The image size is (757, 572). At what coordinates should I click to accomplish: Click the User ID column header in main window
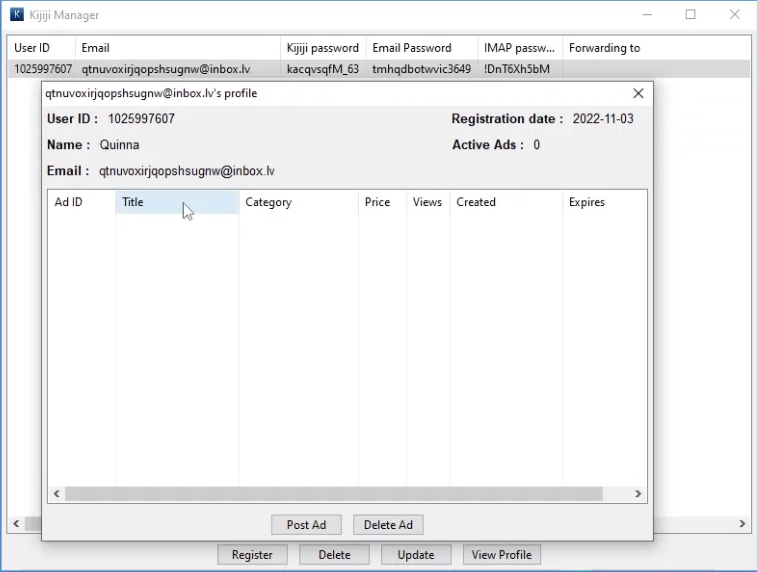[x=42, y=48]
